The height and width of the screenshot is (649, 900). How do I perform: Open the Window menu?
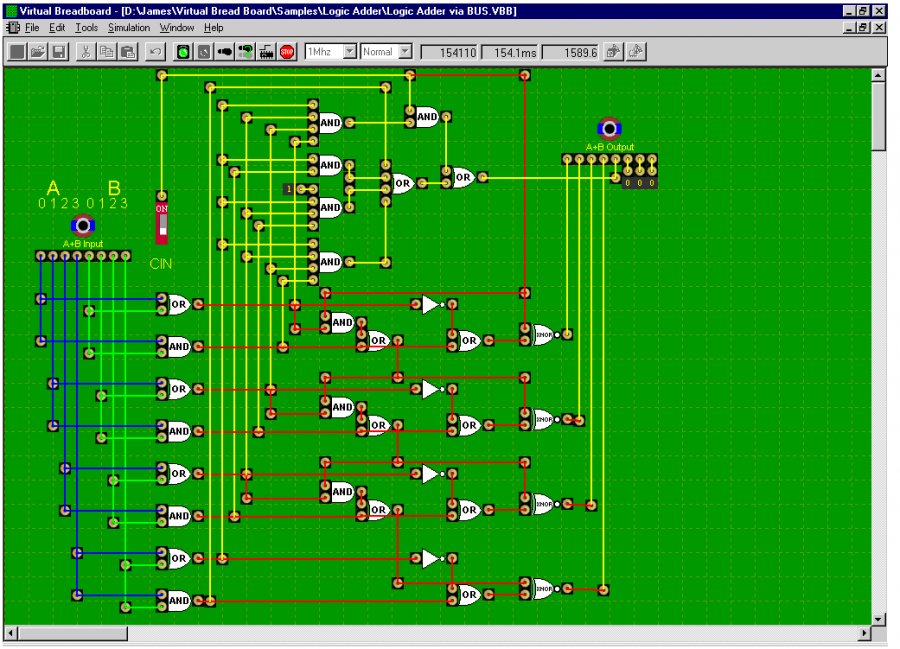coord(177,28)
